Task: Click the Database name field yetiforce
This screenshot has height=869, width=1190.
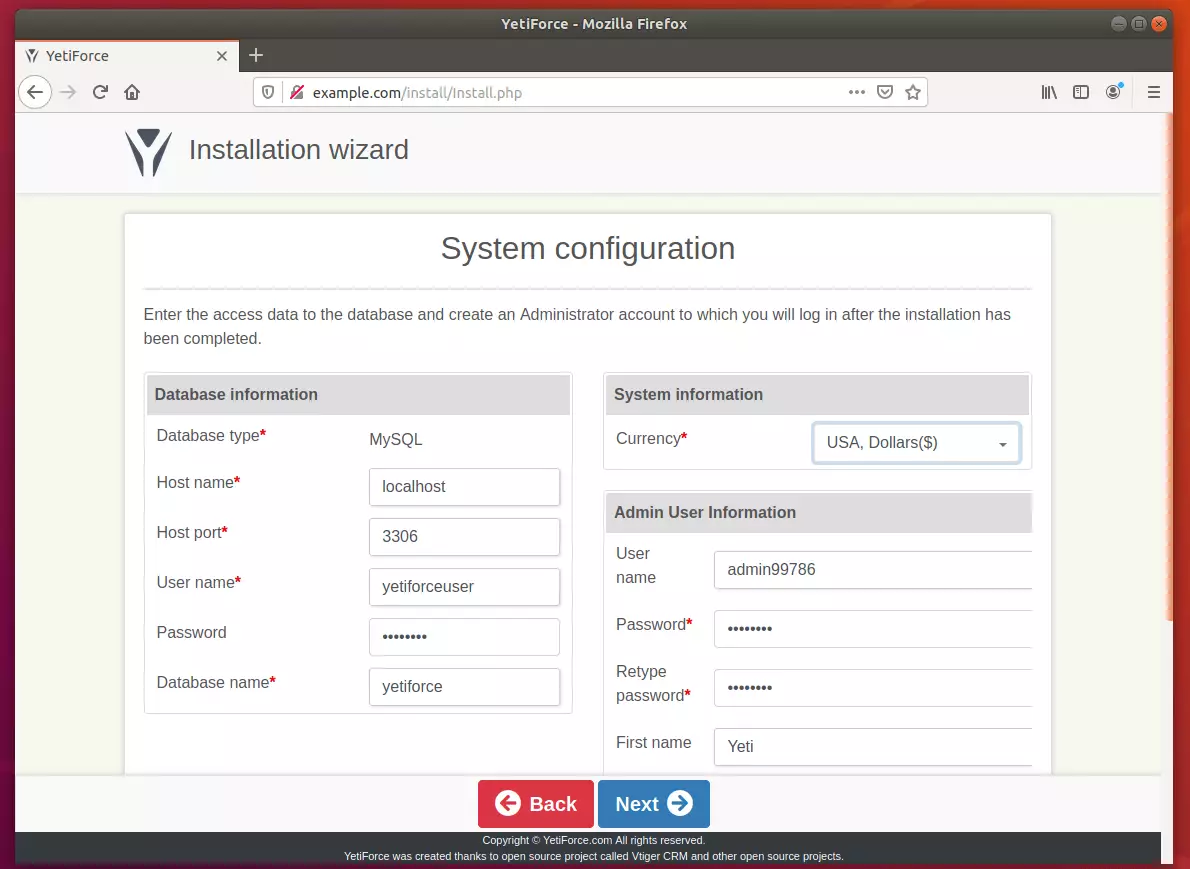Action: pyautogui.click(x=464, y=687)
